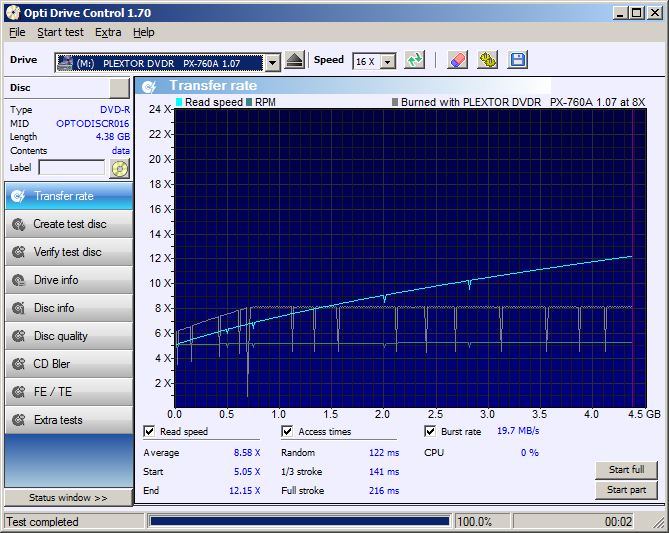669x533 pixels.
Task: Open the Help menu
Action: click(143, 32)
